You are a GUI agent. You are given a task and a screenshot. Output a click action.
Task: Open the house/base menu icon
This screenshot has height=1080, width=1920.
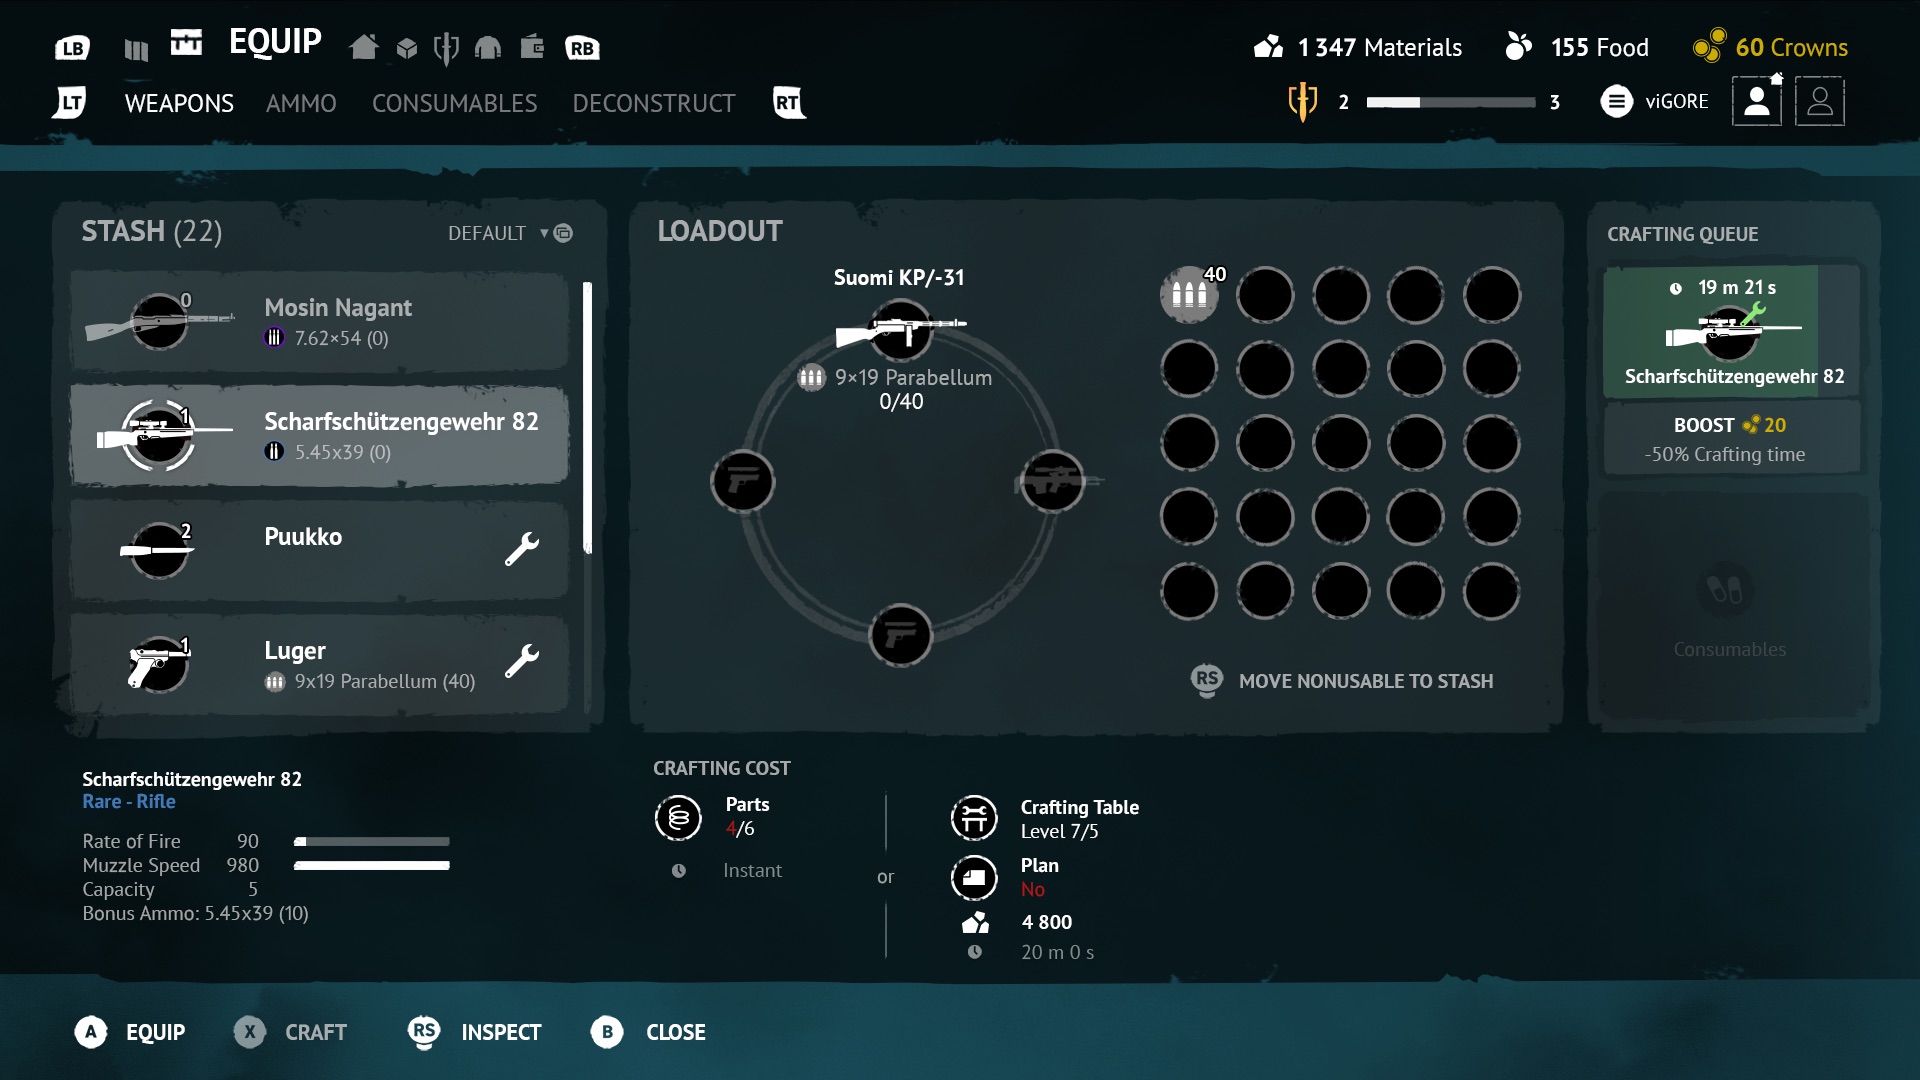pyautogui.click(x=364, y=47)
